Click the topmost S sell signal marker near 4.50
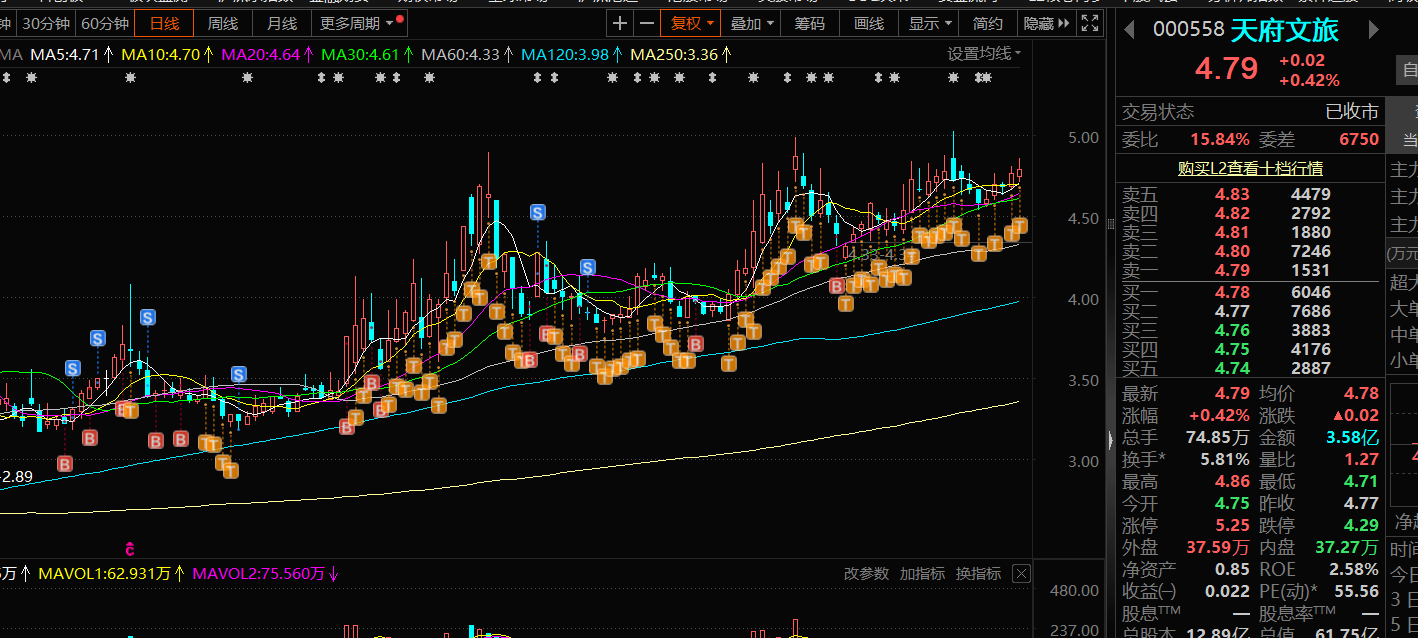The height and width of the screenshot is (638, 1418). point(538,212)
